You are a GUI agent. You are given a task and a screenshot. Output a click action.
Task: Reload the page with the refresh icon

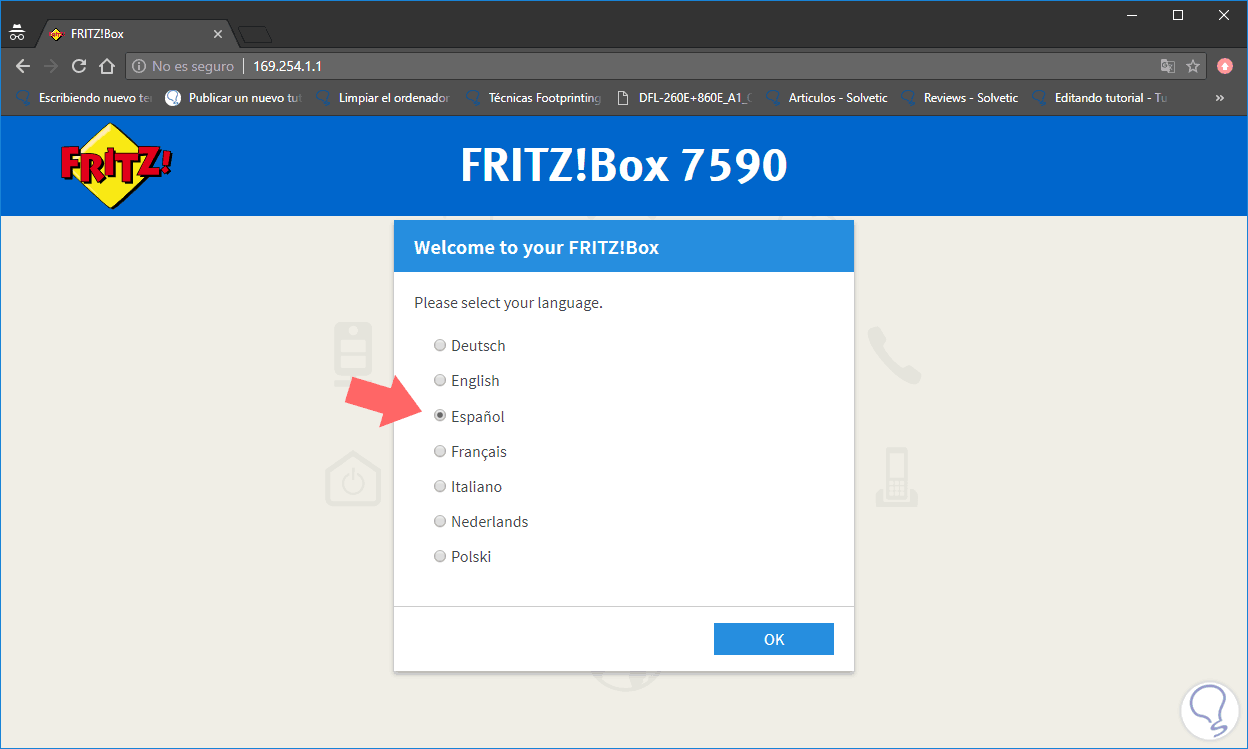[79, 66]
